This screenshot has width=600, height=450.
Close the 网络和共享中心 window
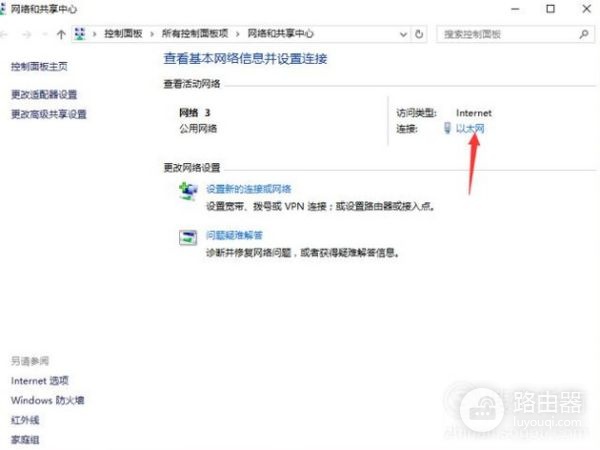click(586, 9)
